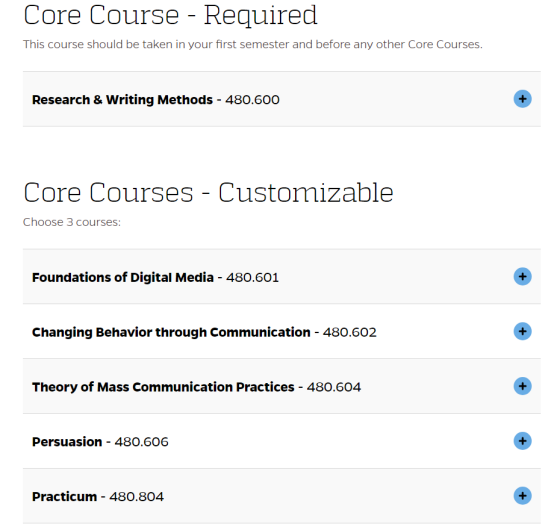Expand the Foundations of Digital Media row
Viewport: 554px width, 524px height.
(282, 277)
